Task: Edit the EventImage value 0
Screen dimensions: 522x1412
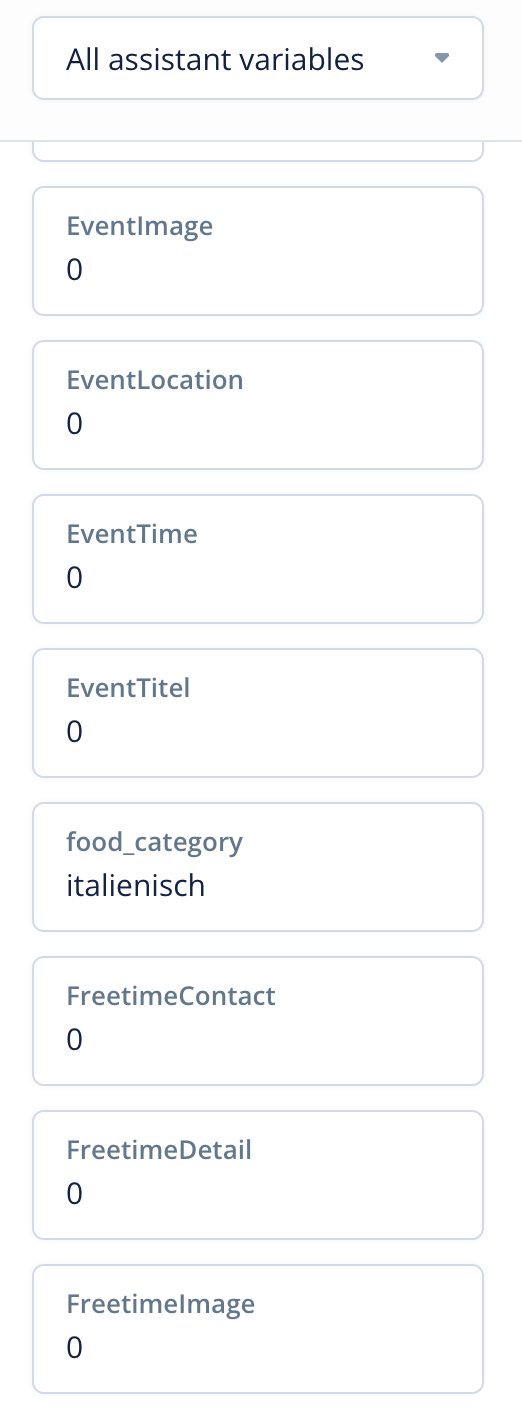Action: pos(75,270)
